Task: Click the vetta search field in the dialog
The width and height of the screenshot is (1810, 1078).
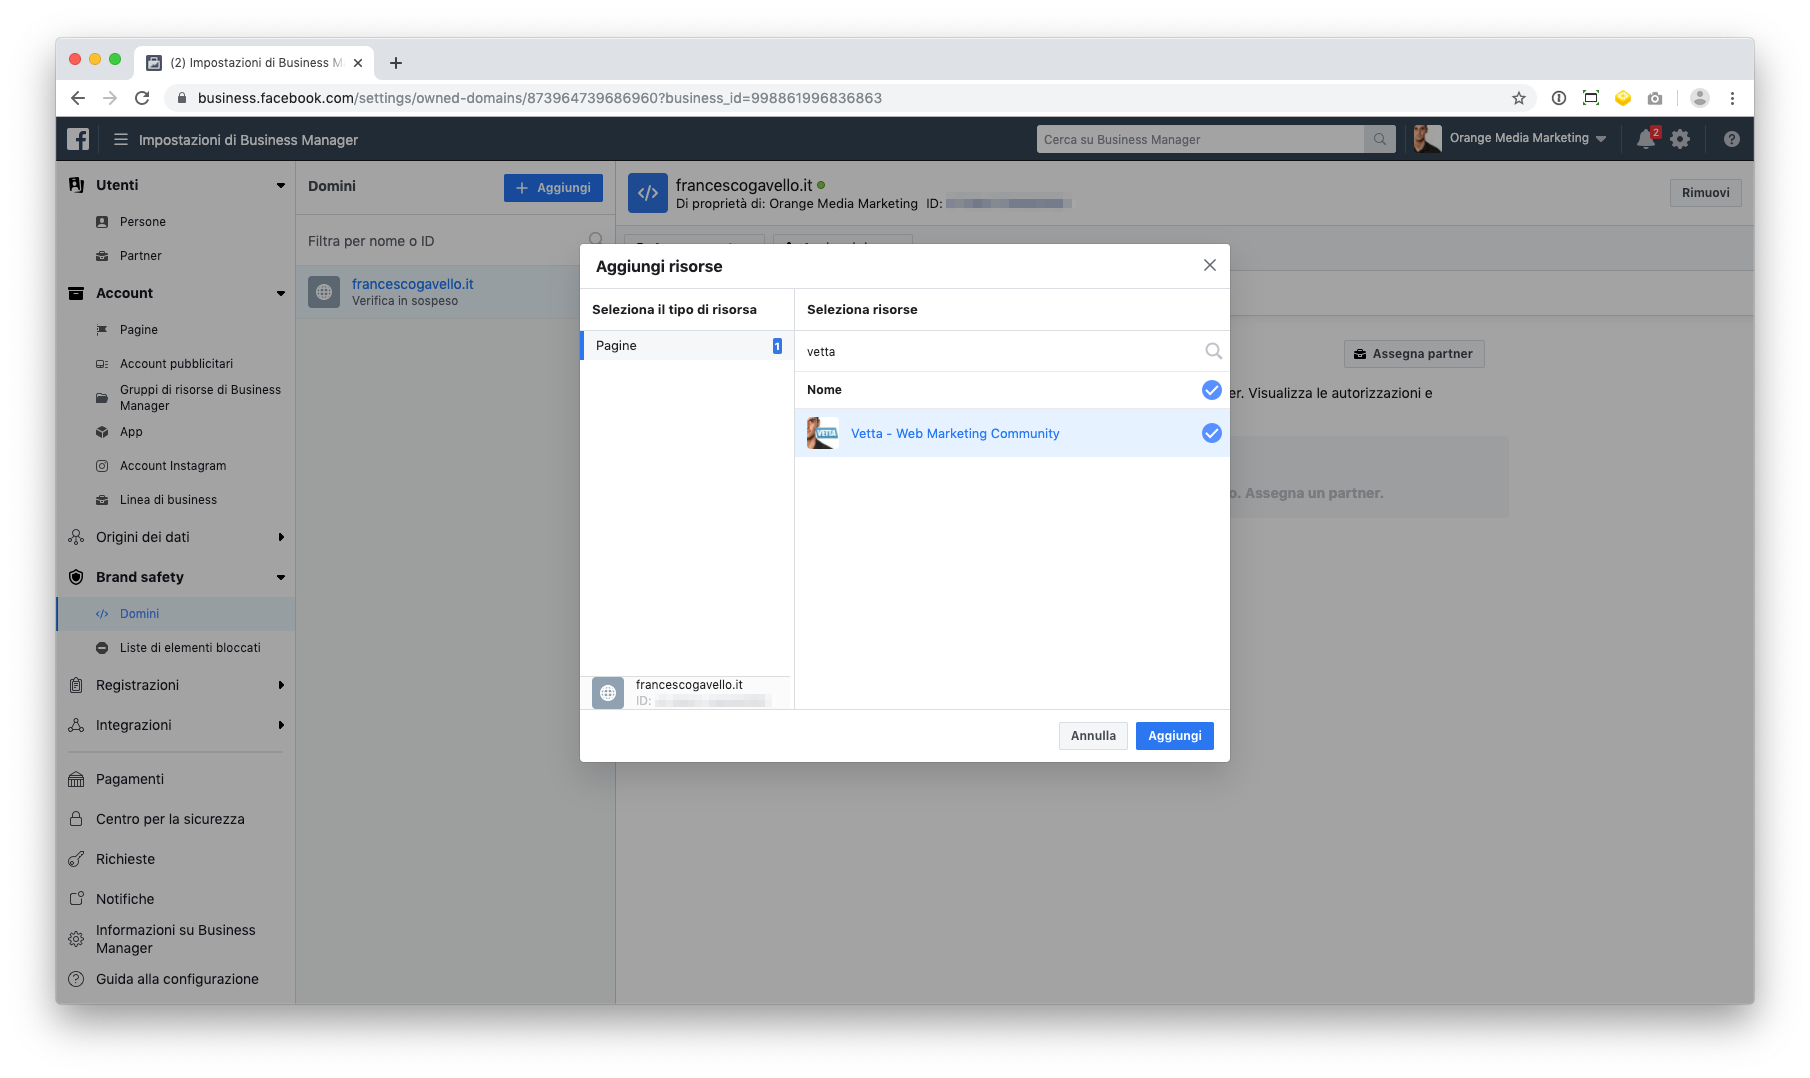Action: pyautogui.click(x=1000, y=351)
